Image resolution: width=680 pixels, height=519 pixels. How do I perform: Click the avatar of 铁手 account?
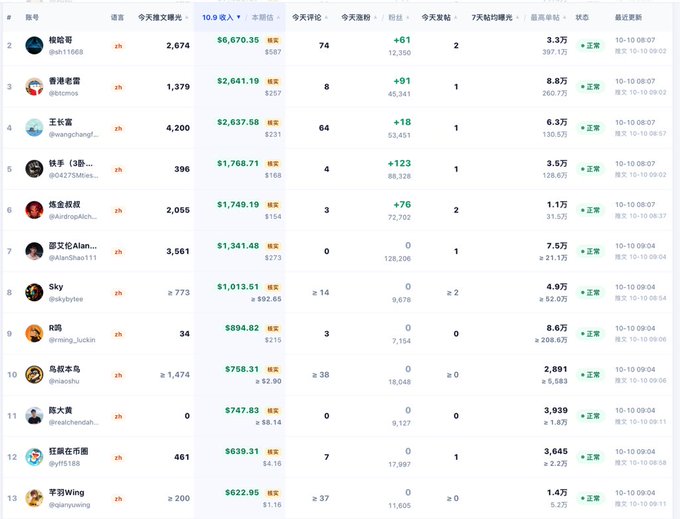click(x=34, y=169)
